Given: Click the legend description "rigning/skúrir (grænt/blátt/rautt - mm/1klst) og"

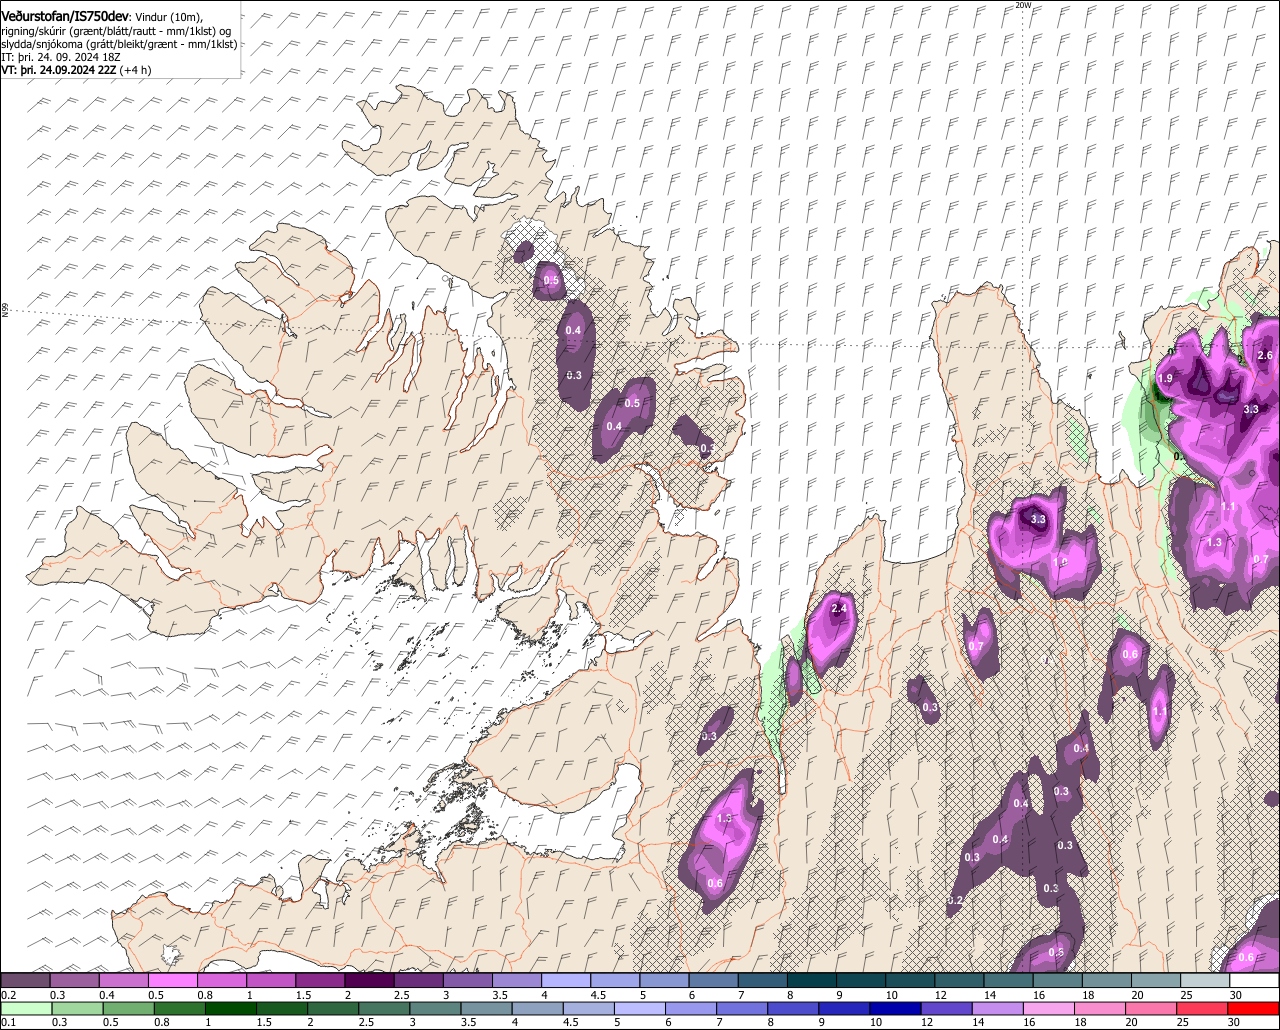Looking at the screenshot, I should [117, 31].
